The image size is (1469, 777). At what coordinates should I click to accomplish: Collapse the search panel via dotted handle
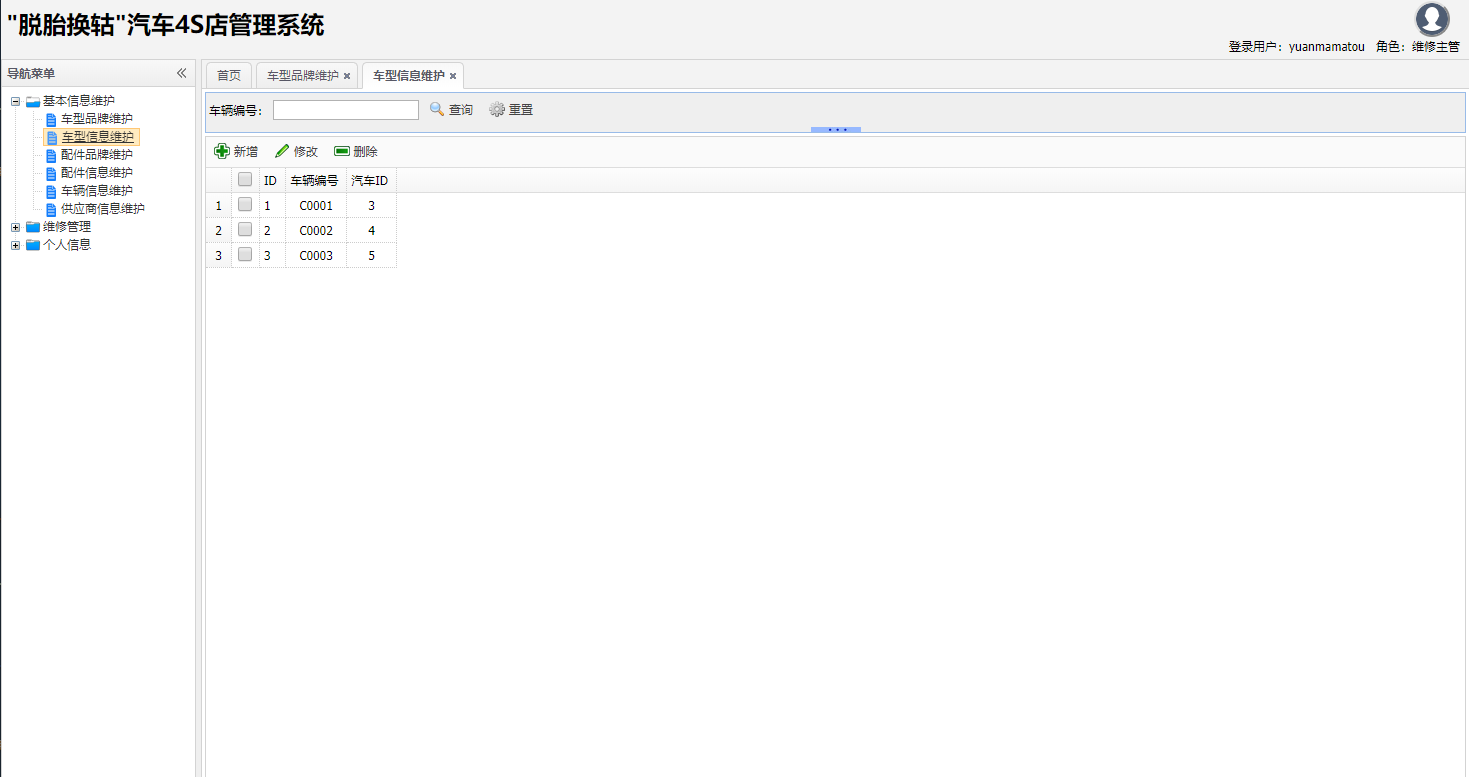pyautogui.click(x=836, y=129)
